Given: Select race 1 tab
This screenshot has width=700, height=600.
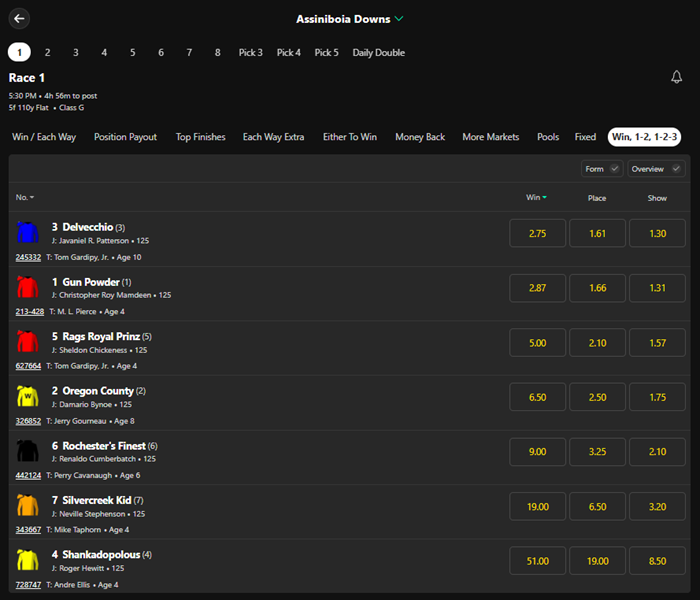Looking at the screenshot, I should coord(19,52).
